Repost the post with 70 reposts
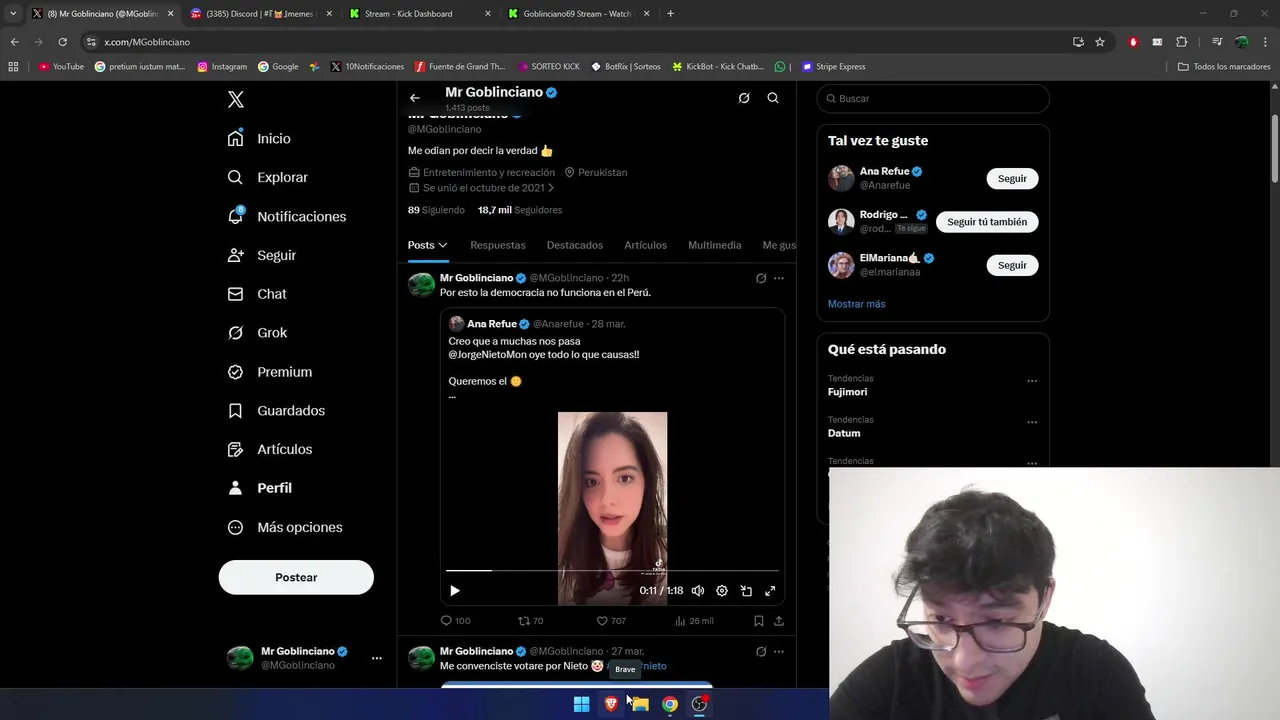The width and height of the screenshot is (1280, 720). point(530,621)
